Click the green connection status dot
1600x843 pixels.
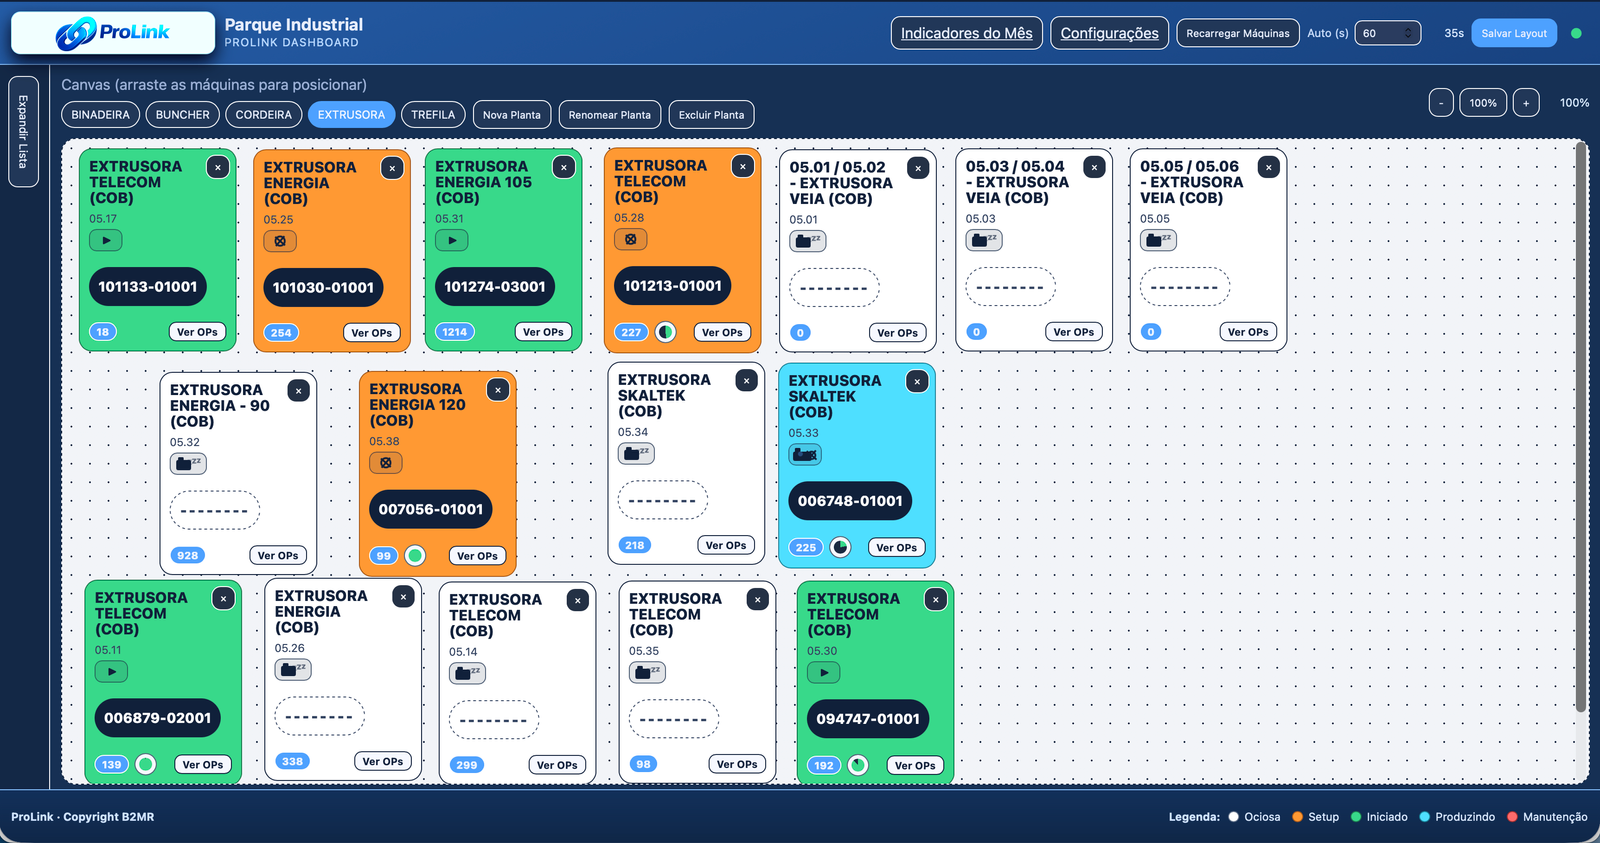click(1576, 33)
